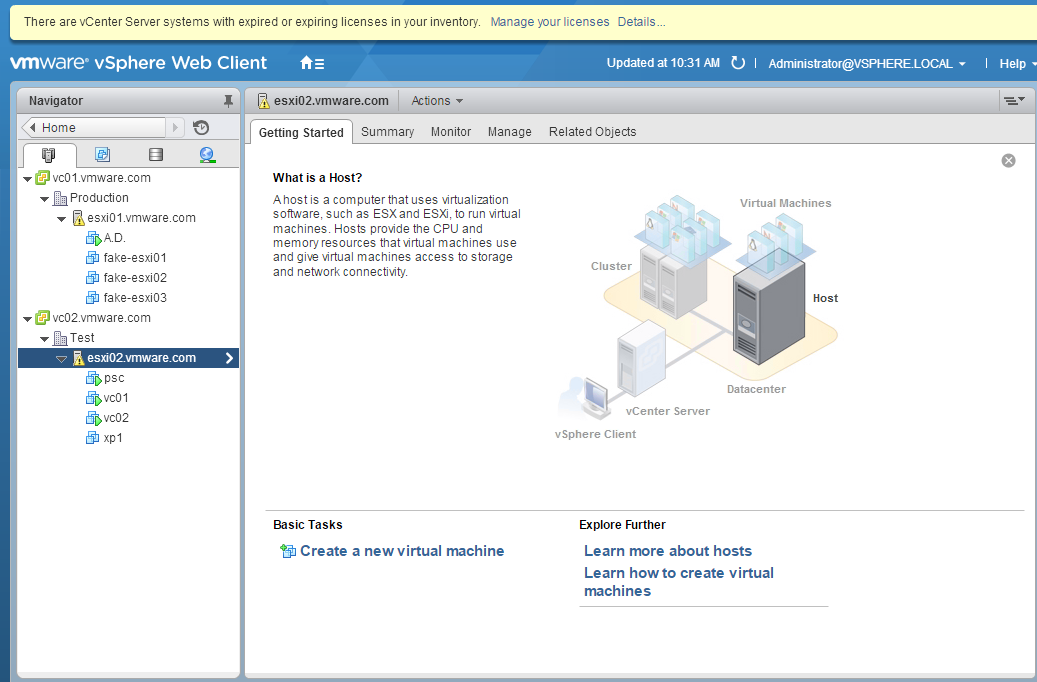
Task: Collapse the esxi02.vmware.com host node
Action: tap(62, 359)
